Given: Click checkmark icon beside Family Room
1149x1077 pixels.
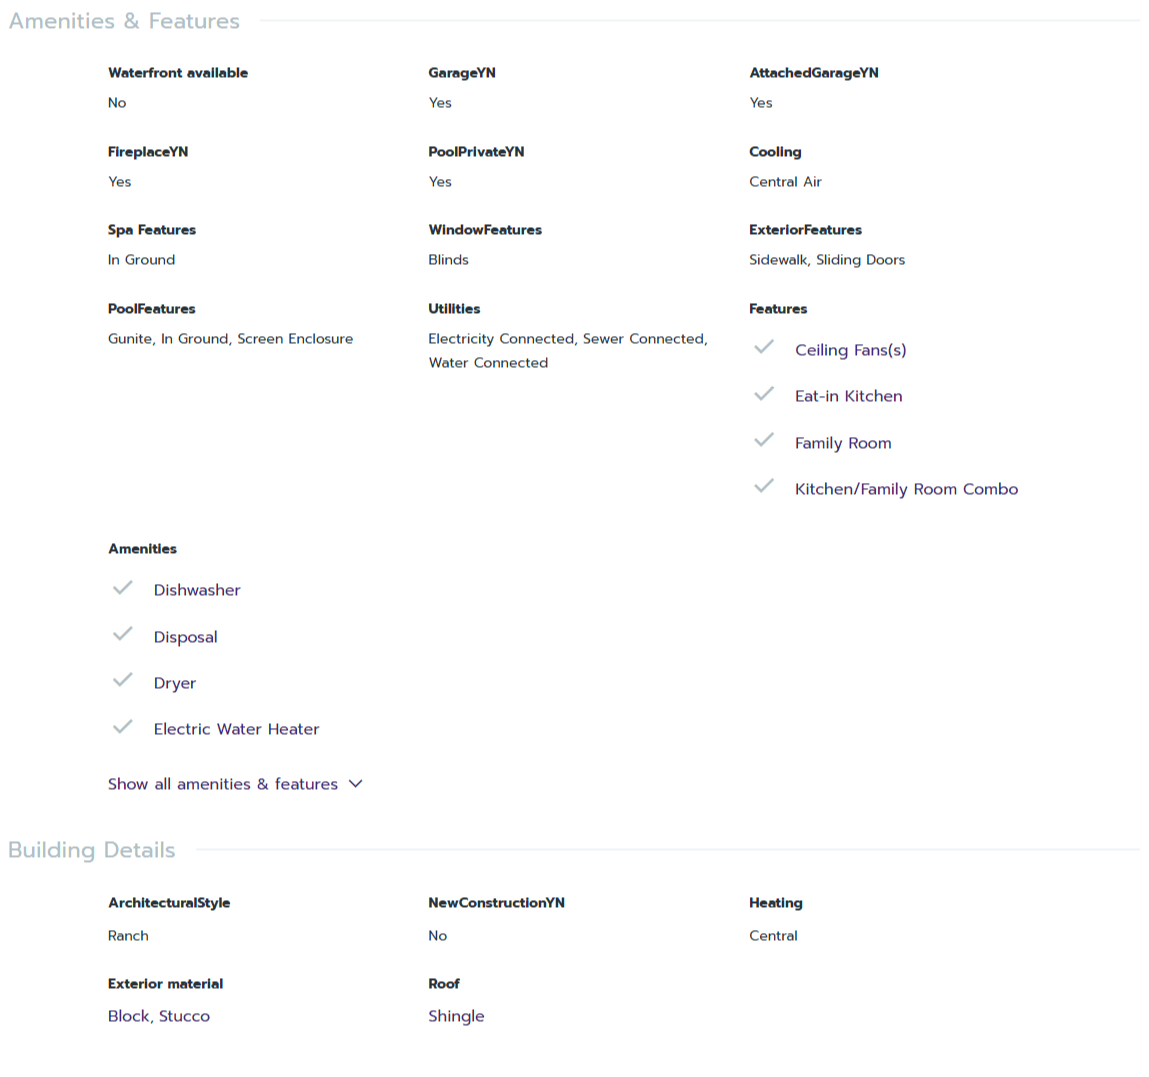Looking at the screenshot, I should (764, 440).
